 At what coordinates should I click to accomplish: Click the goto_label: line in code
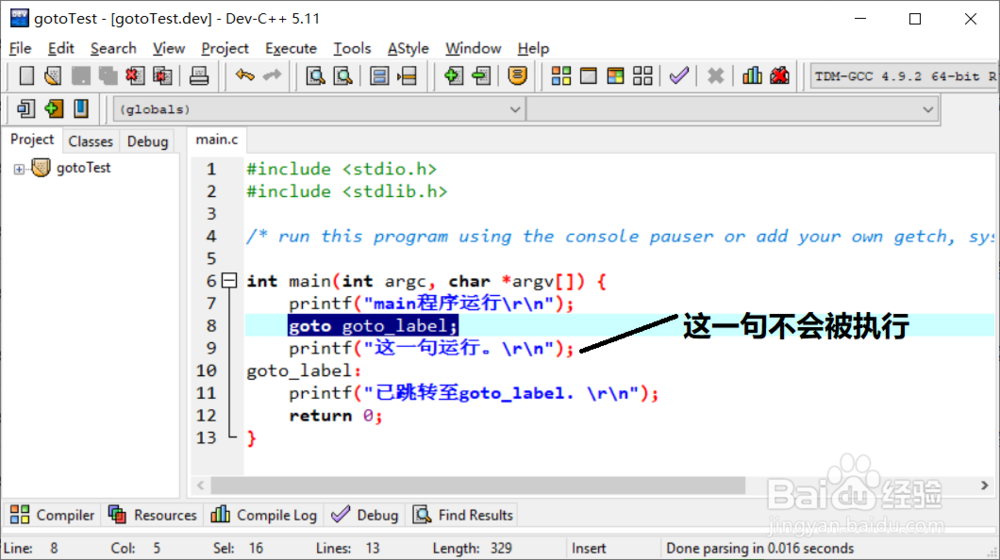coord(304,371)
